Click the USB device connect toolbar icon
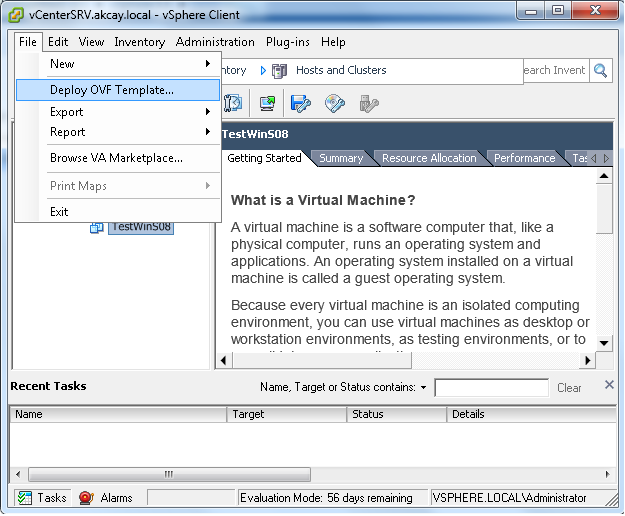 click(x=369, y=104)
